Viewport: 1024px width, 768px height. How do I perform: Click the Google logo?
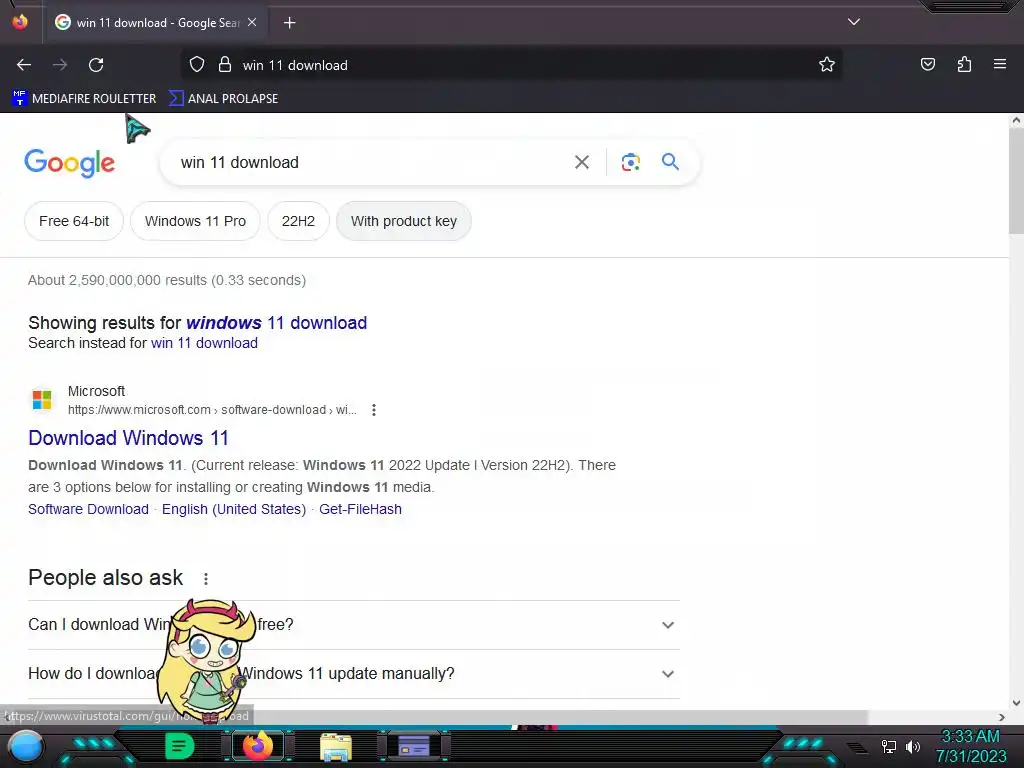point(69,163)
